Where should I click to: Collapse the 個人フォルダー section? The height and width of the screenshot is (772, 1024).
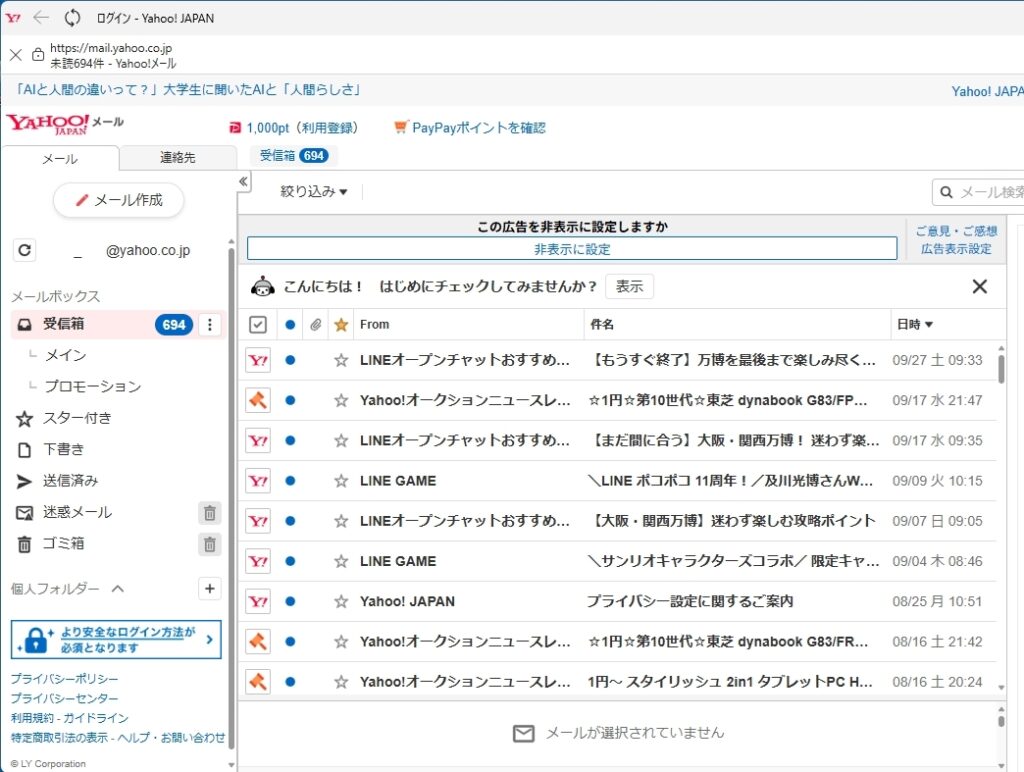tap(118, 589)
